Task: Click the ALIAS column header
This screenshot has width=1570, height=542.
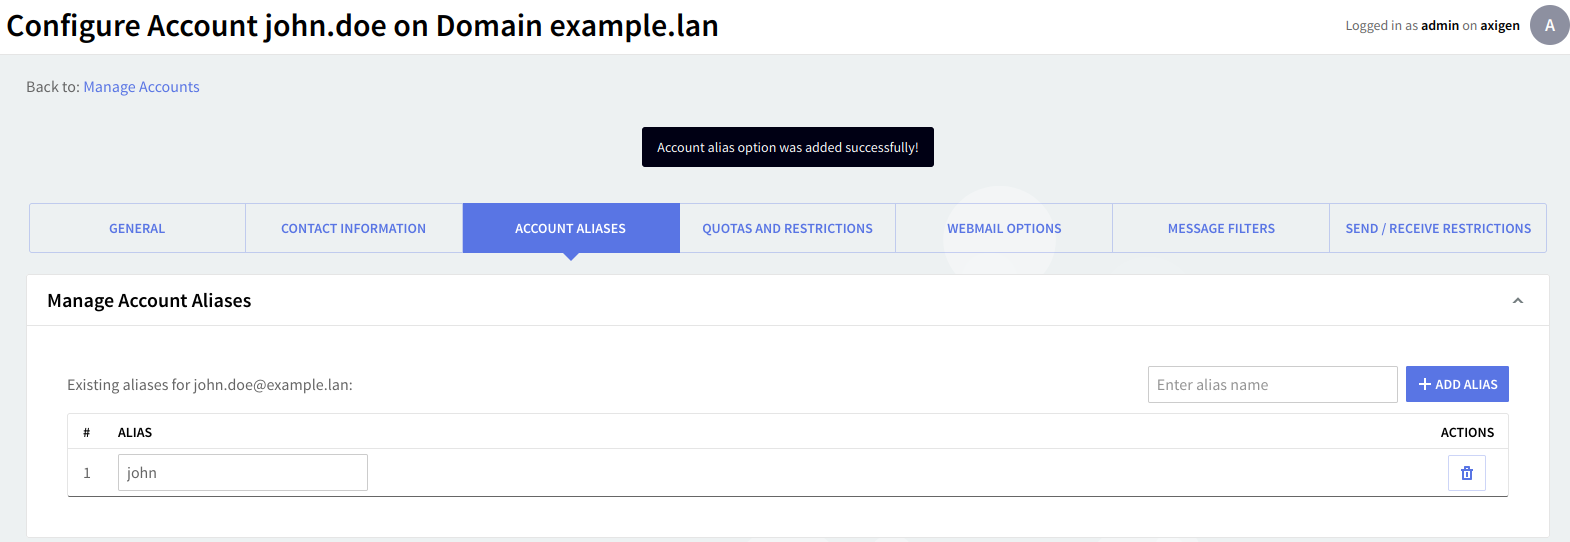Action: pyautogui.click(x=135, y=433)
